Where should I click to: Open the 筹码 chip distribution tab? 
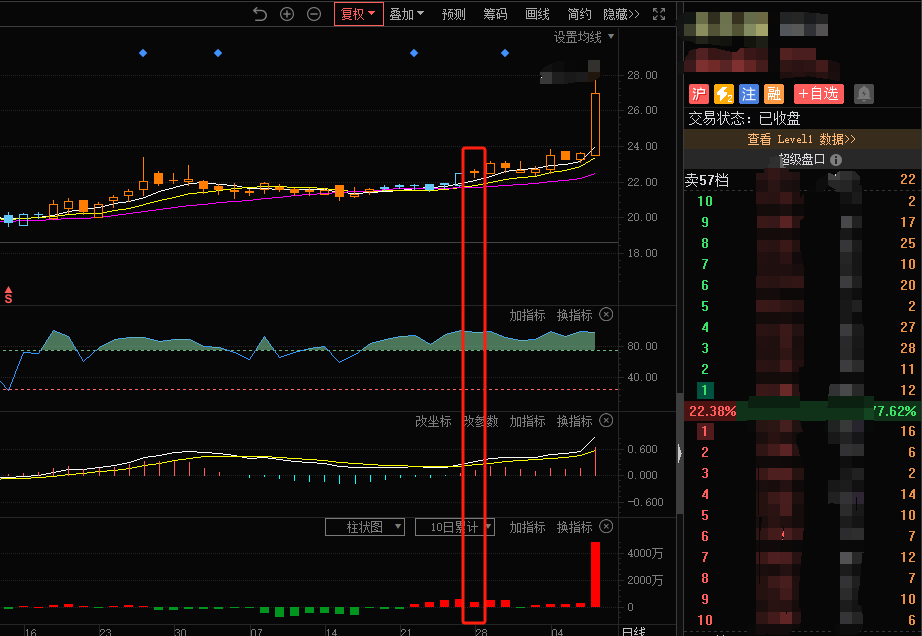pos(495,14)
